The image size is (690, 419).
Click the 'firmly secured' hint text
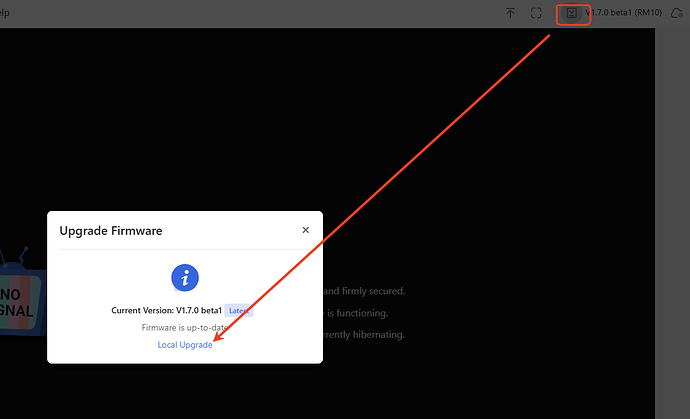(365, 291)
